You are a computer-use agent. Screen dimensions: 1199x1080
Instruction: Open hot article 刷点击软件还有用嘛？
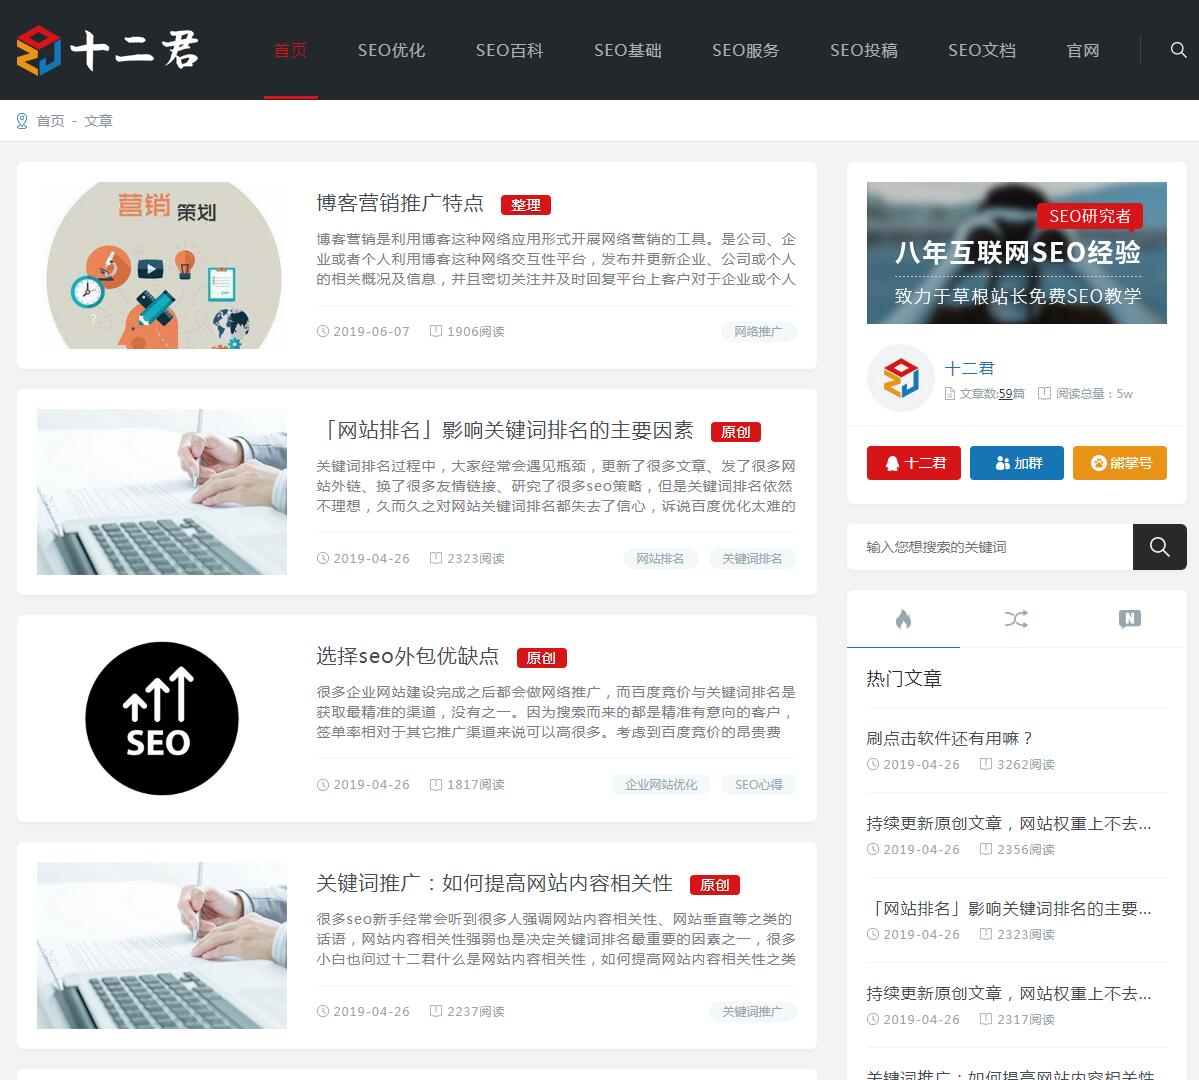point(950,738)
